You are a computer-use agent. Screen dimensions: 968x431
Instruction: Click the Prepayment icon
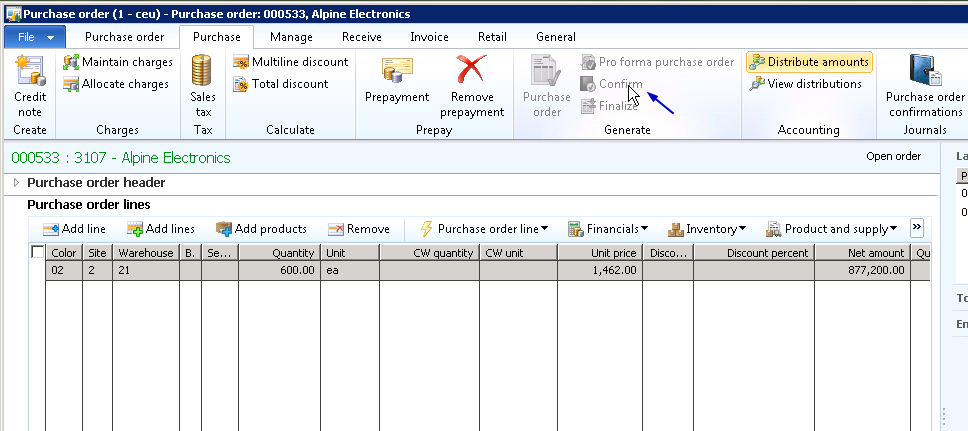click(x=396, y=74)
